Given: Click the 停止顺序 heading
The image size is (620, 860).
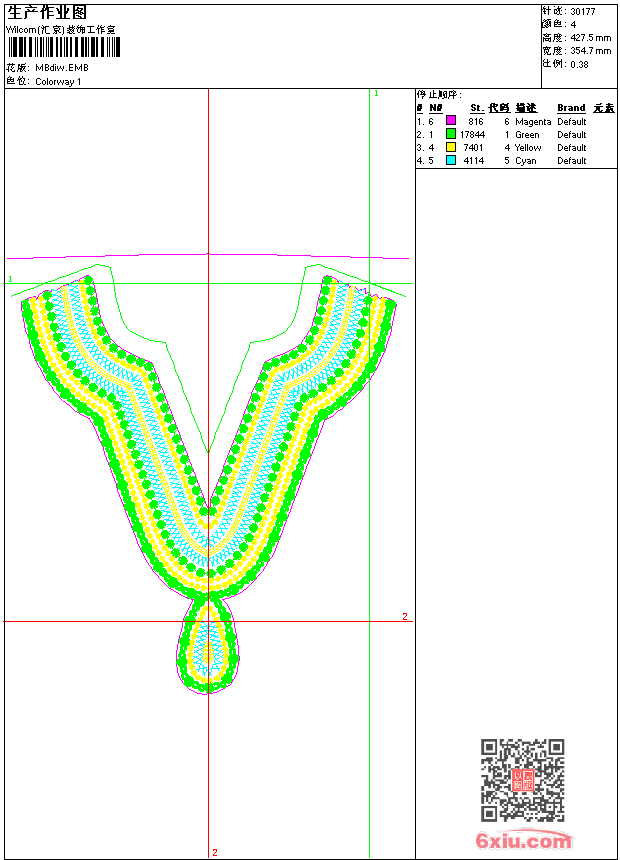Looking at the screenshot, I should (x=438, y=95).
